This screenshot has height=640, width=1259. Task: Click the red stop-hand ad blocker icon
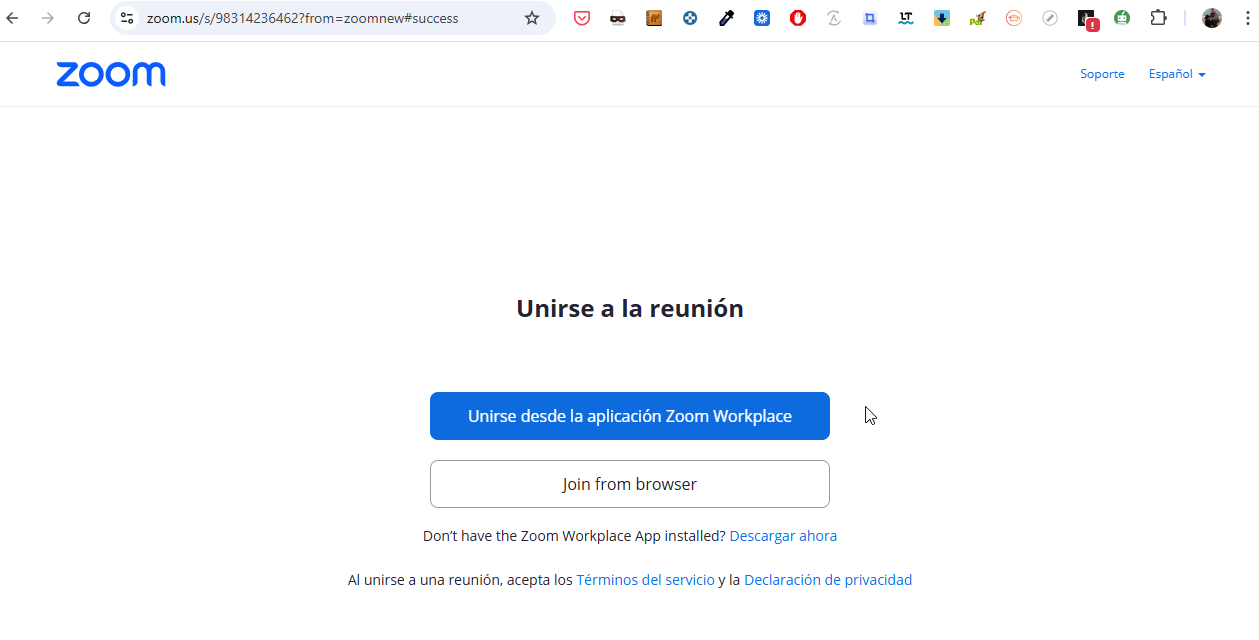point(798,18)
